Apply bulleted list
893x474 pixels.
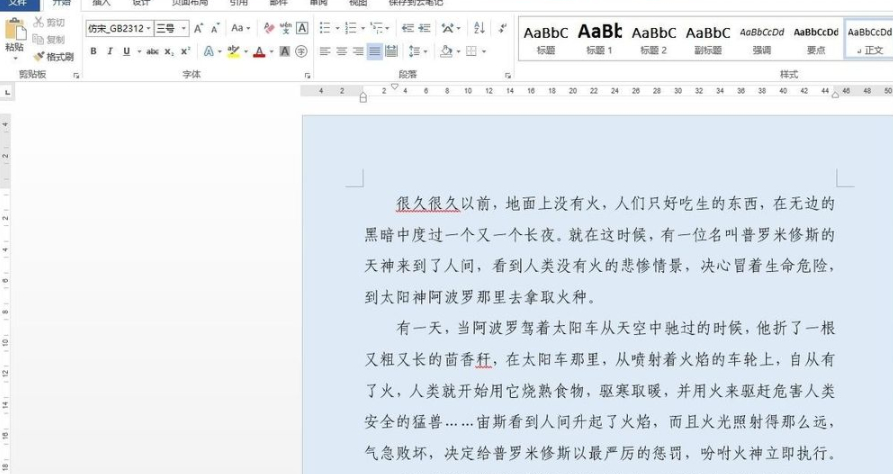point(325,28)
